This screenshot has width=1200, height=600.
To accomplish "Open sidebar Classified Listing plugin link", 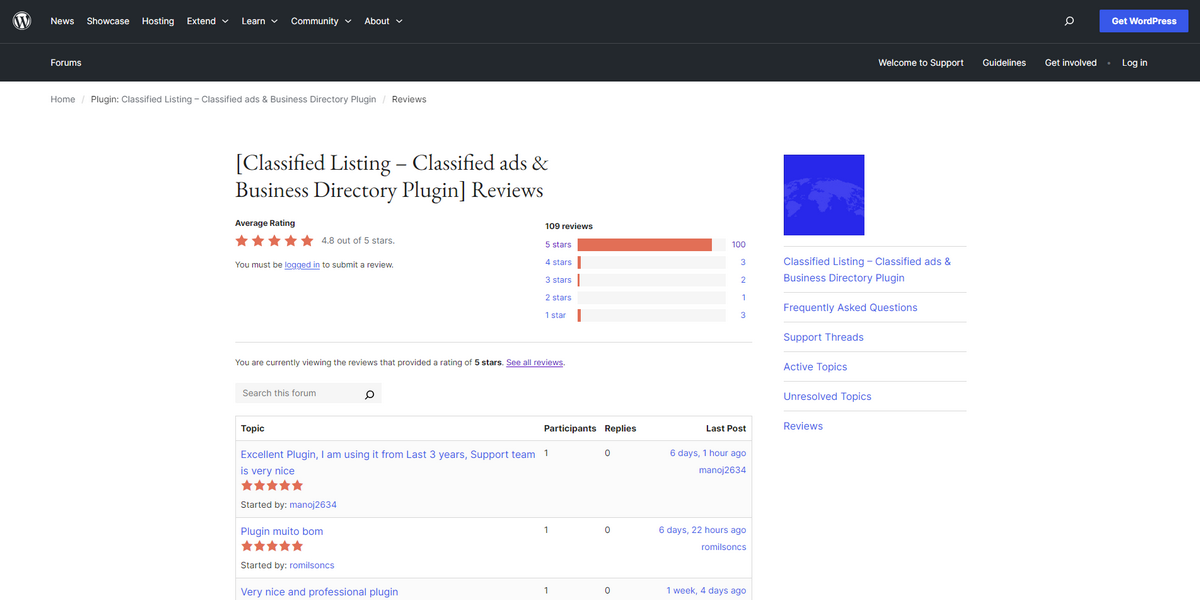I will [x=867, y=270].
